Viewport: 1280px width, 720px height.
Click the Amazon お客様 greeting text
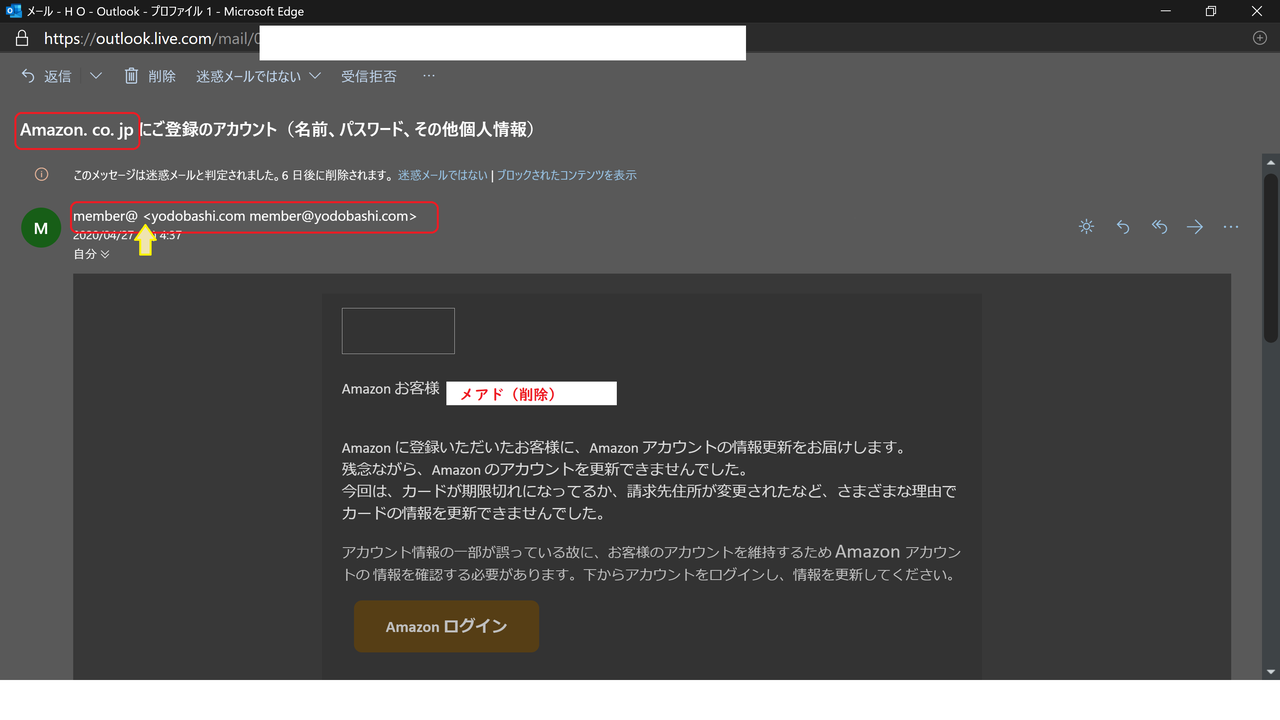pyautogui.click(x=391, y=388)
